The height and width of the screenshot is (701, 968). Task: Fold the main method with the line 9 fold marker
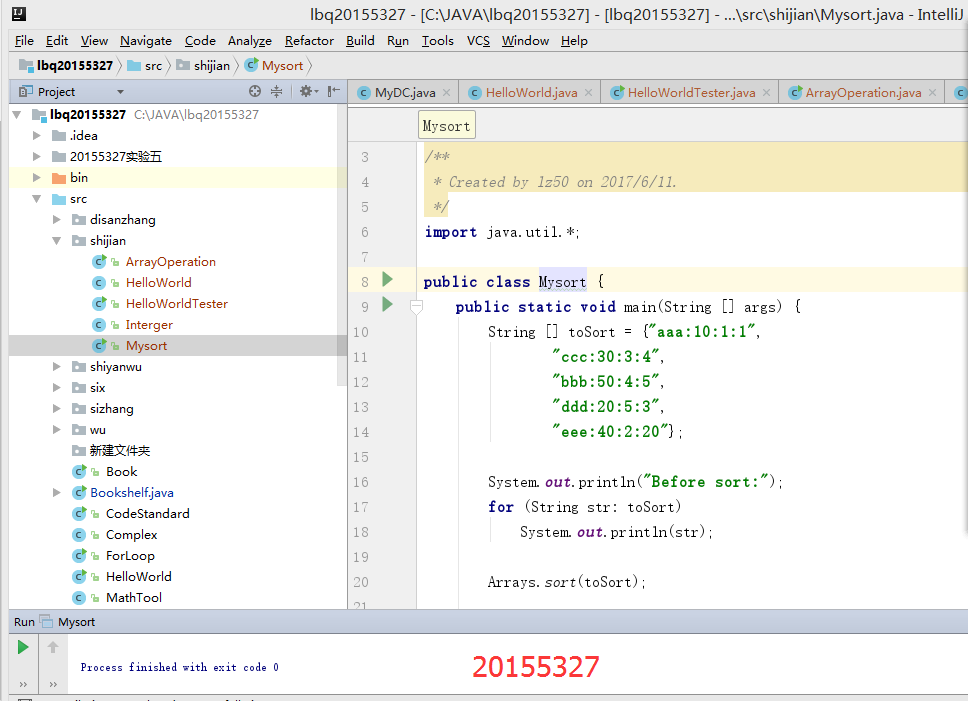click(417, 306)
